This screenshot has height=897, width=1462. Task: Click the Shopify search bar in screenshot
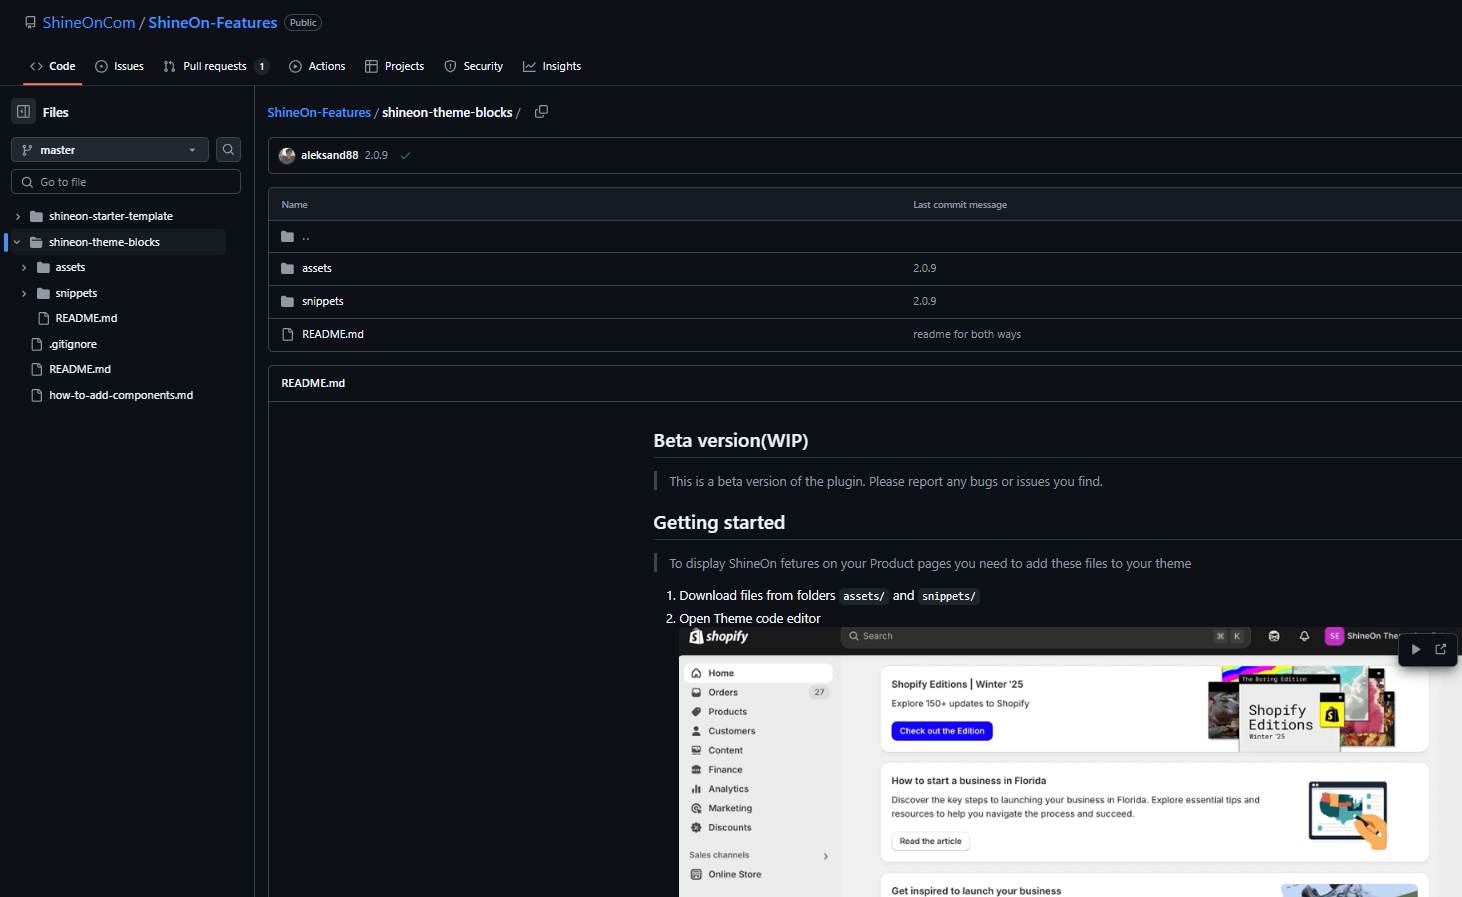coord(1045,636)
